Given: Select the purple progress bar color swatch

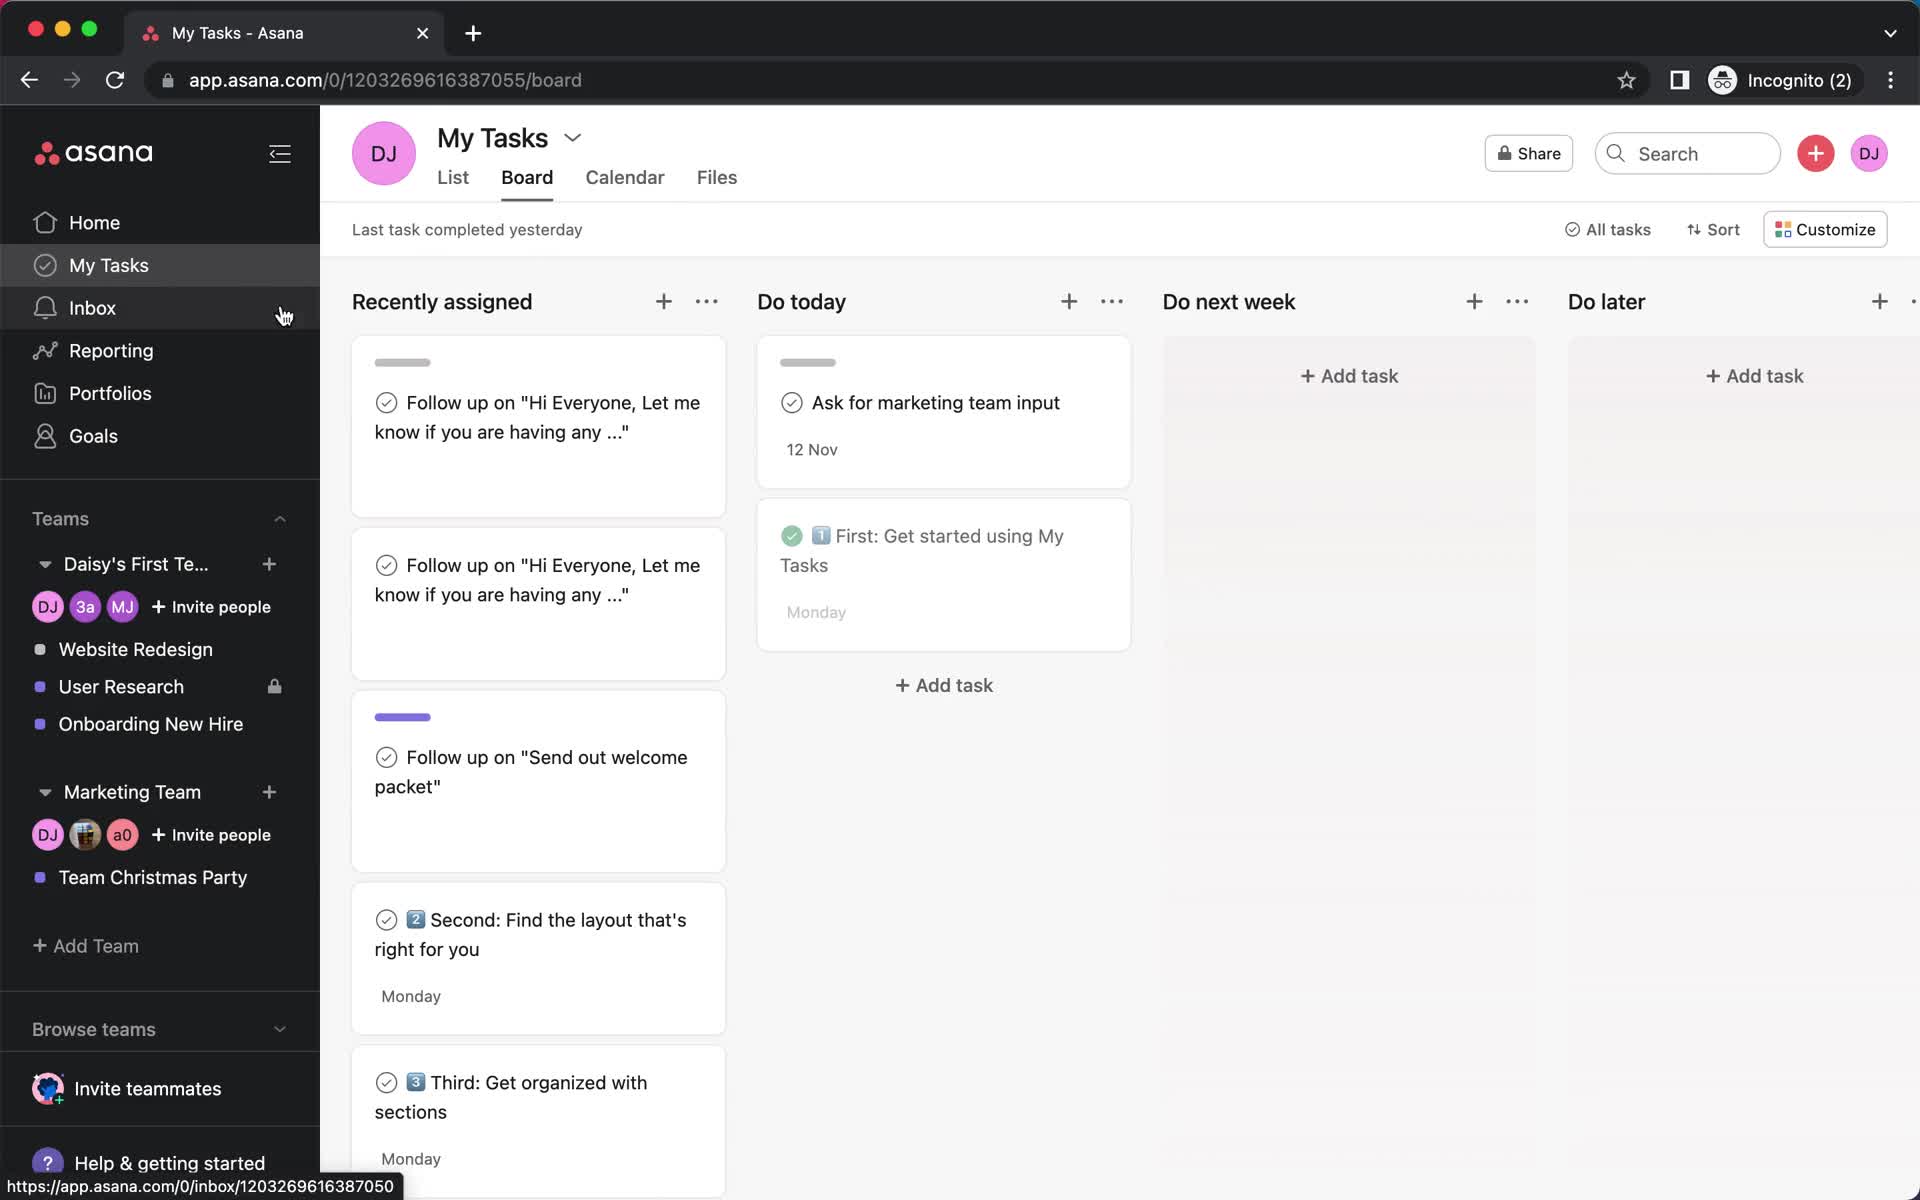Looking at the screenshot, I should (x=402, y=715).
